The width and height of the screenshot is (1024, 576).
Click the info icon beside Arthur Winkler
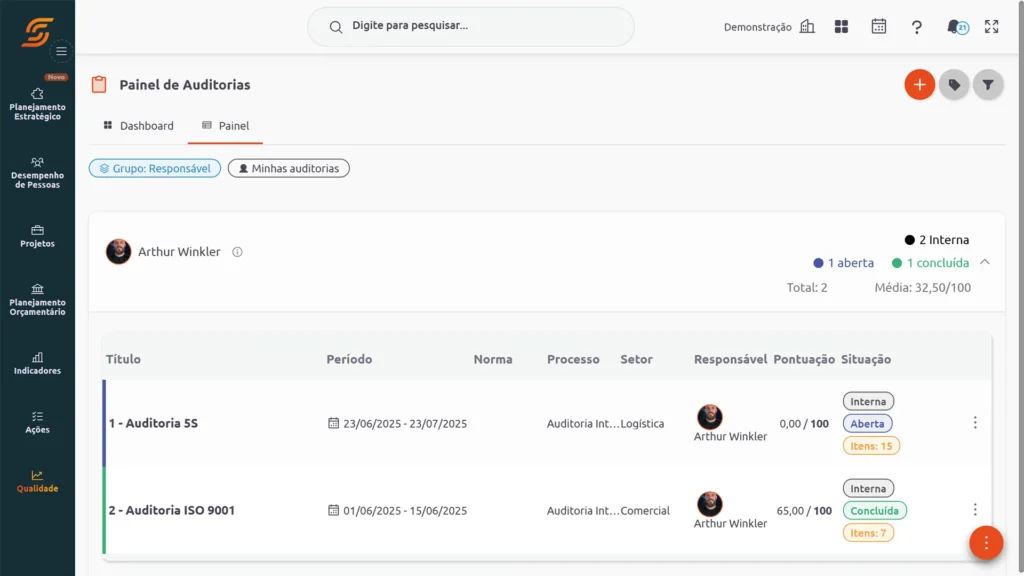point(237,251)
